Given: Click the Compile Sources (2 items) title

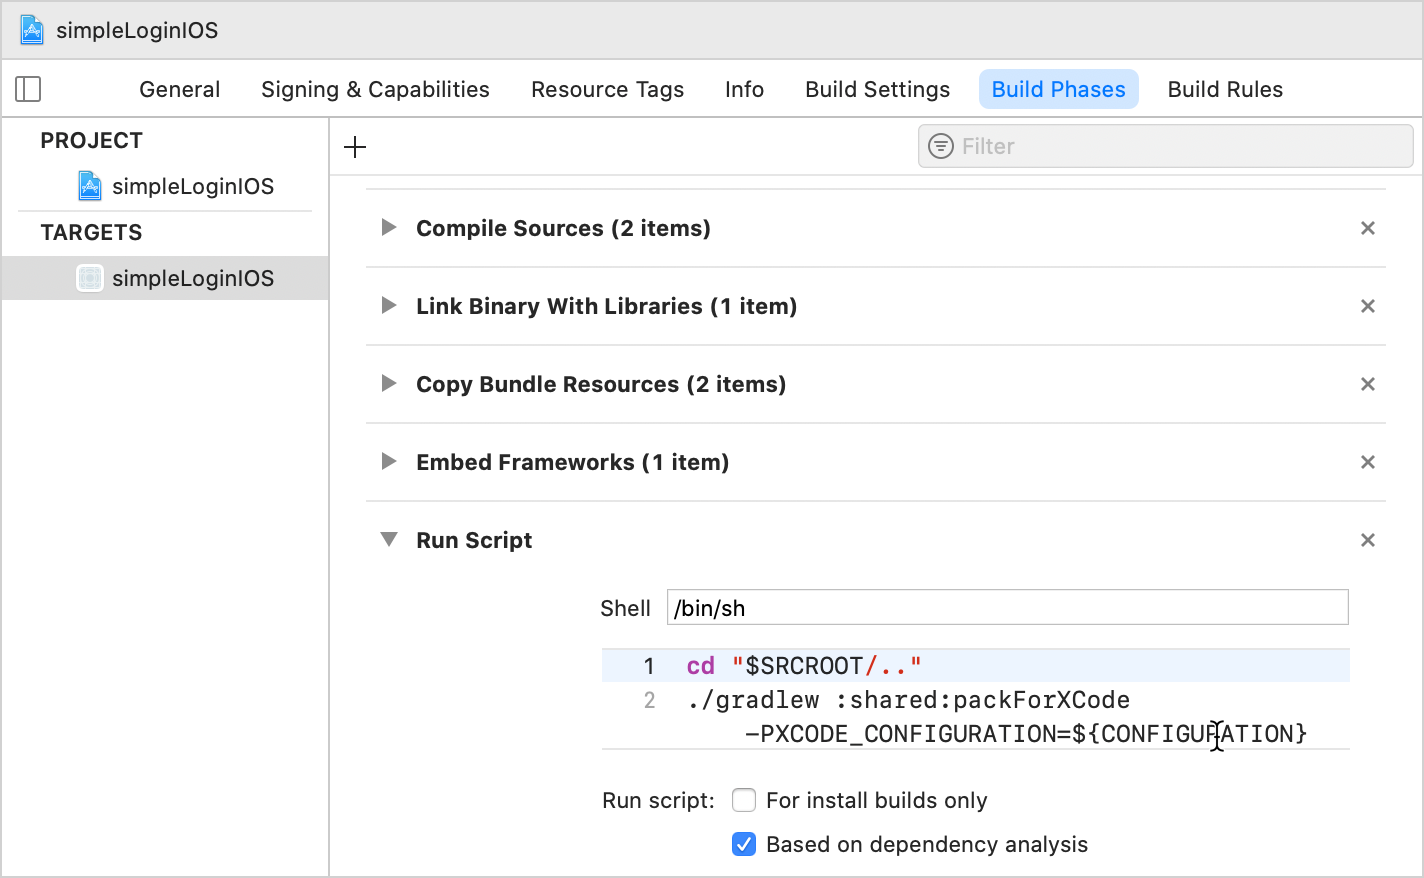Looking at the screenshot, I should (x=563, y=228).
